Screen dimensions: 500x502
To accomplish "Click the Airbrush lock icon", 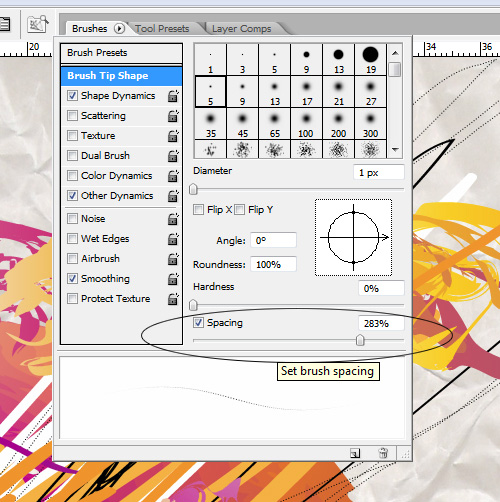I will click(x=173, y=259).
